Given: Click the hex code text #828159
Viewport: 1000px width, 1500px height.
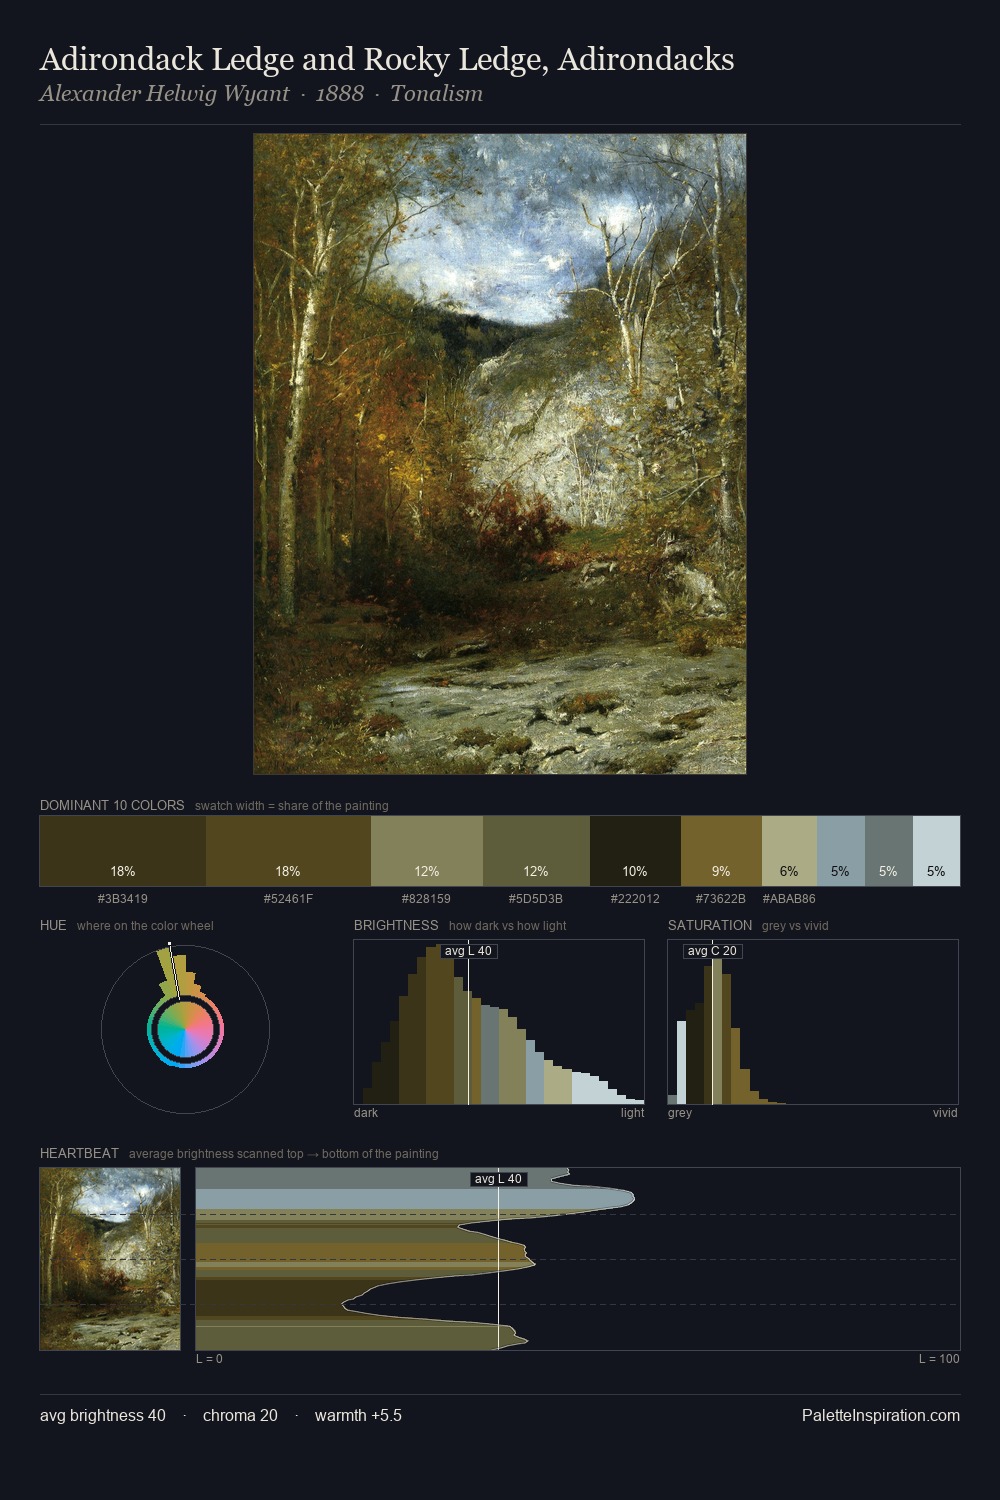Looking at the screenshot, I should click(426, 899).
